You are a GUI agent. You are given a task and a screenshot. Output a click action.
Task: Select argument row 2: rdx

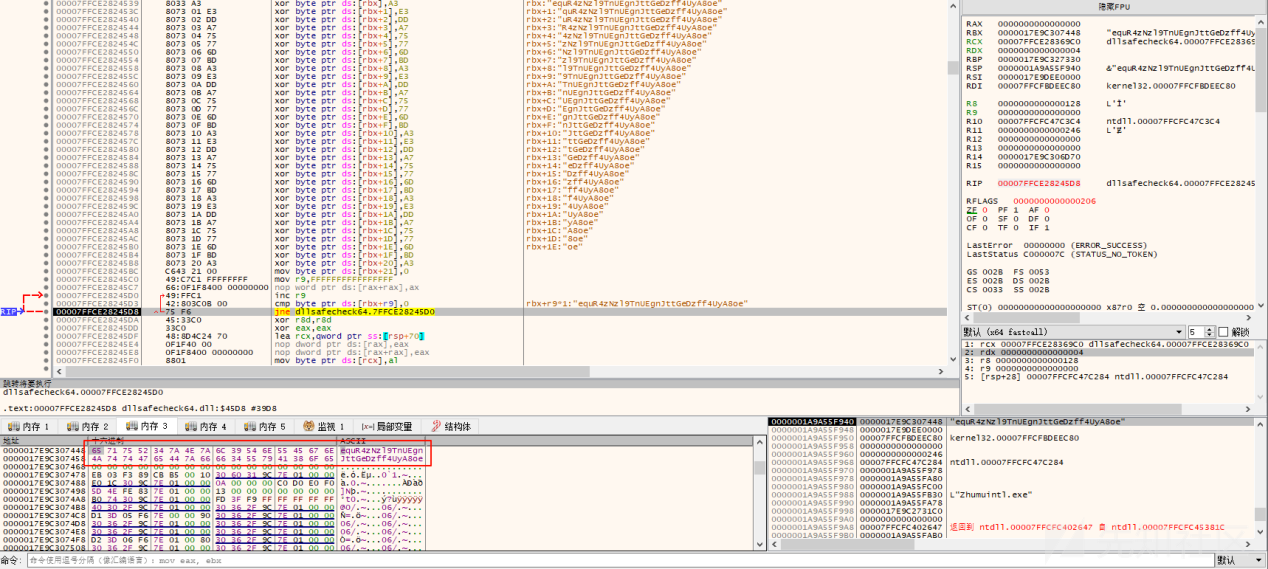[1106, 352]
